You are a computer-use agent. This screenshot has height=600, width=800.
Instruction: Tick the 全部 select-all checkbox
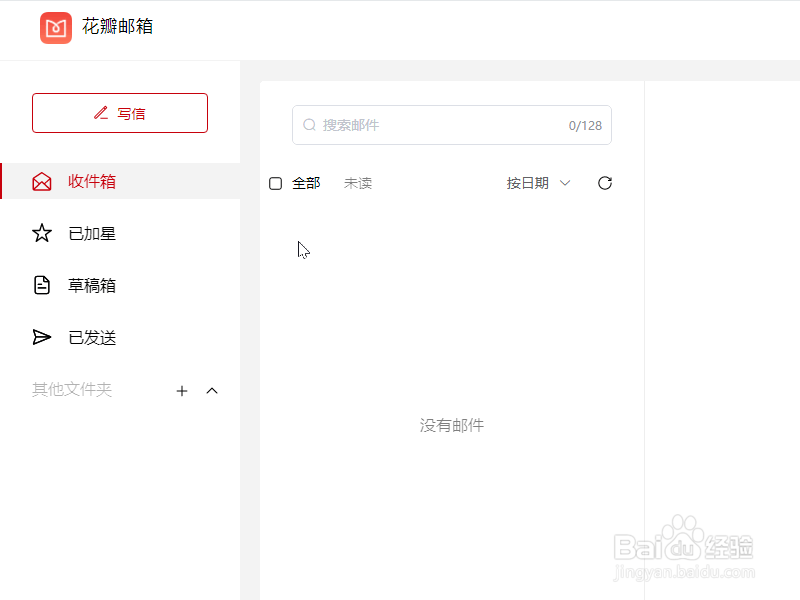(276, 183)
